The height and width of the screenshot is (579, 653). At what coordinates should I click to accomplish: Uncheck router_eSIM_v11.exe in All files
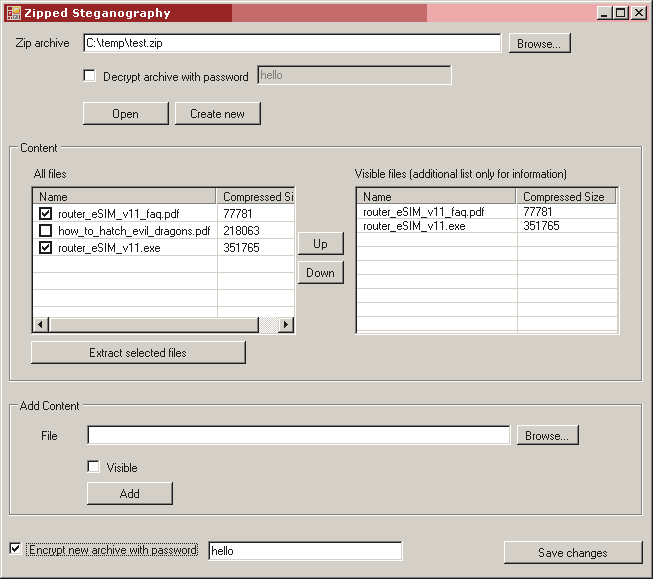tap(45, 248)
